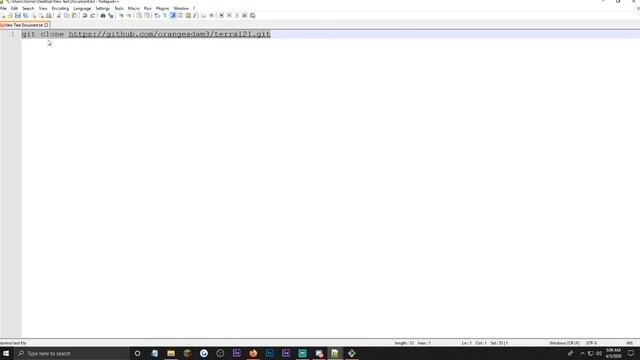The width and height of the screenshot is (640, 360).
Task: Open File Explorer from the taskbar
Action: point(171,353)
